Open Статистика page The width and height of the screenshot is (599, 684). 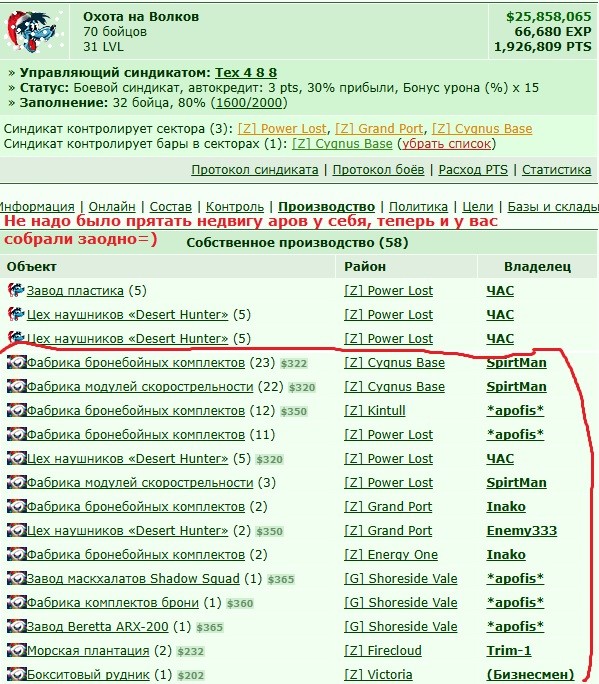556,170
